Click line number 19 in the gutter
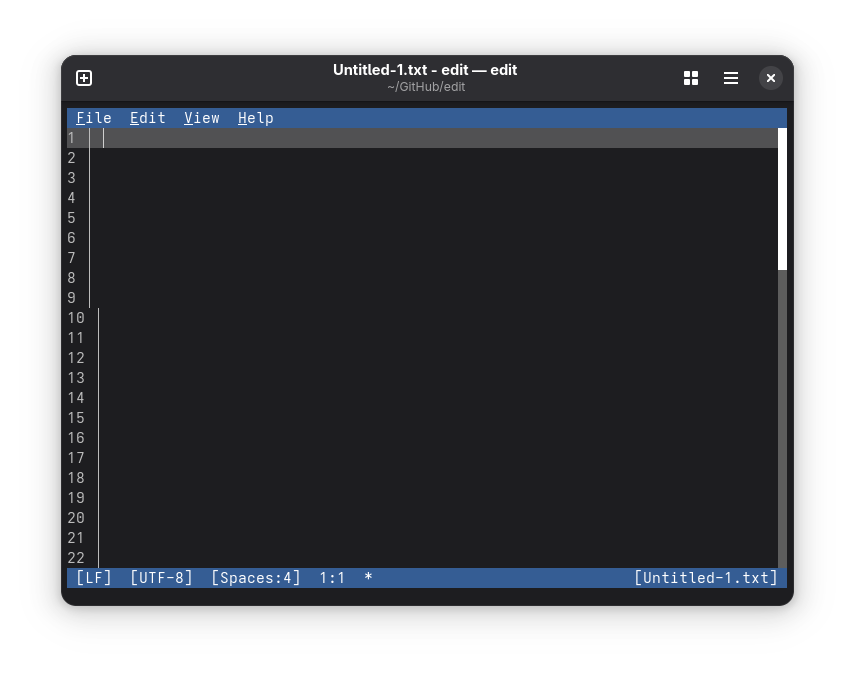Image resolution: width=855 pixels, height=673 pixels. click(x=76, y=498)
